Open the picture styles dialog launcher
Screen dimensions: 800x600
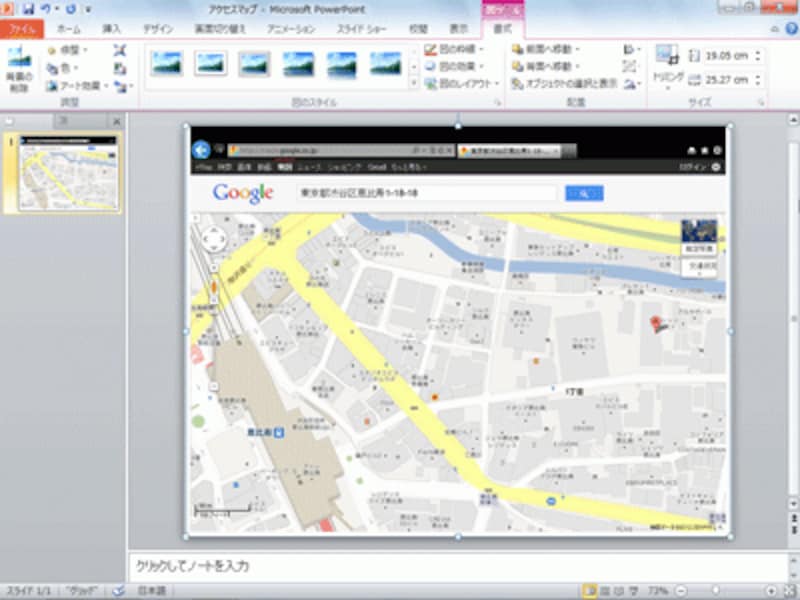click(497, 103)
